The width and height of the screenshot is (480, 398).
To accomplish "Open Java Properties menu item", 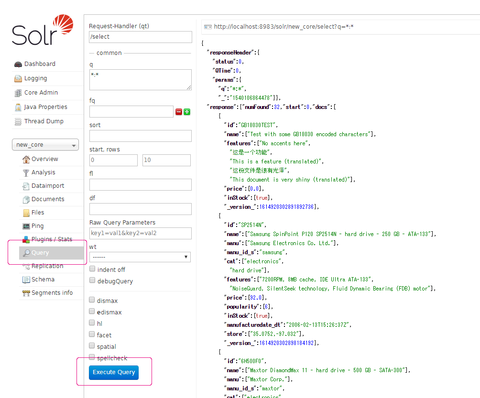I will tap(45, 107).
